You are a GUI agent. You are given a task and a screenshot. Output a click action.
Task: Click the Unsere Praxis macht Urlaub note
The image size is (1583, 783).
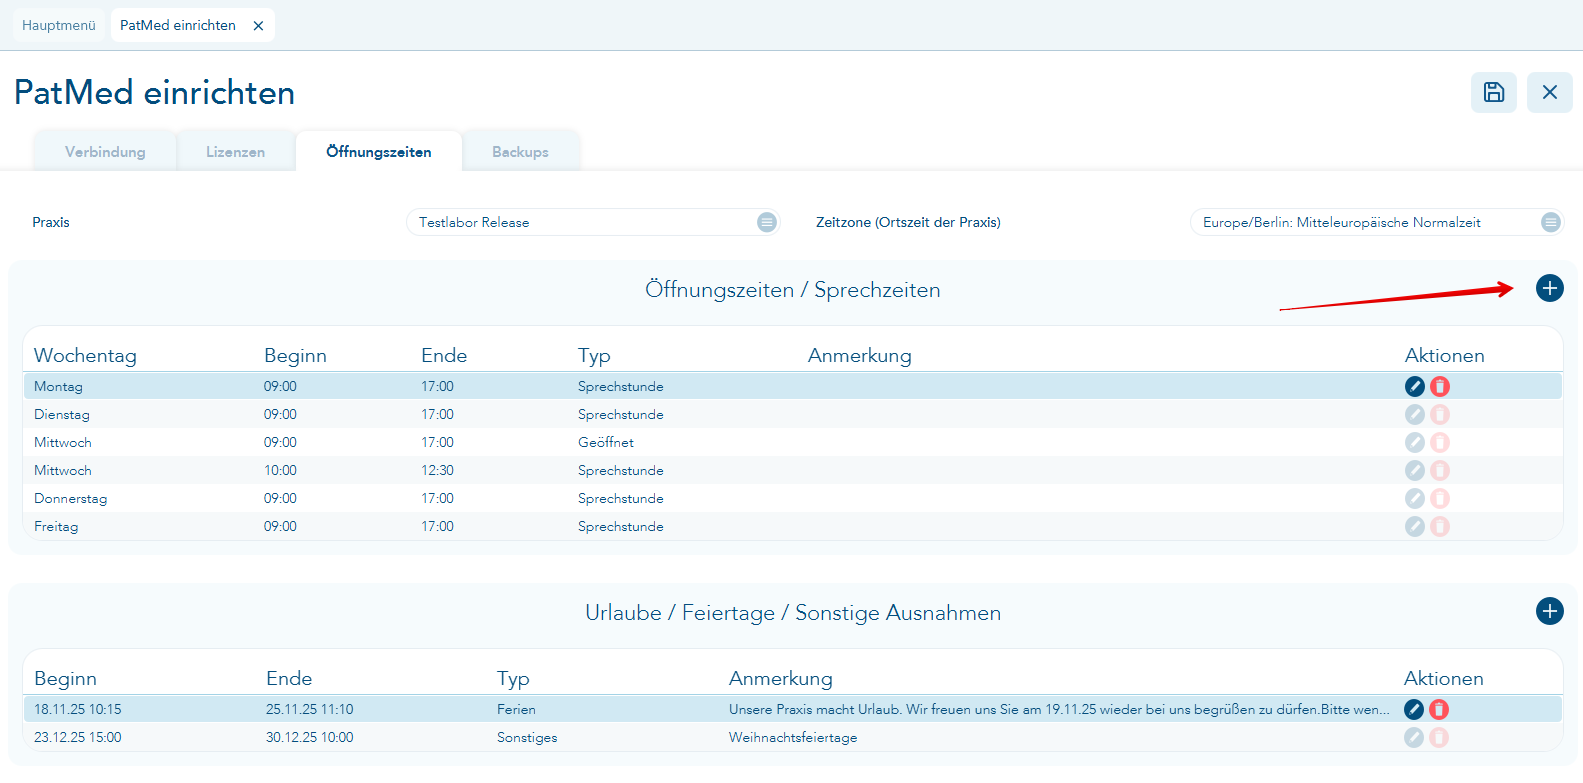point(1059,709)
